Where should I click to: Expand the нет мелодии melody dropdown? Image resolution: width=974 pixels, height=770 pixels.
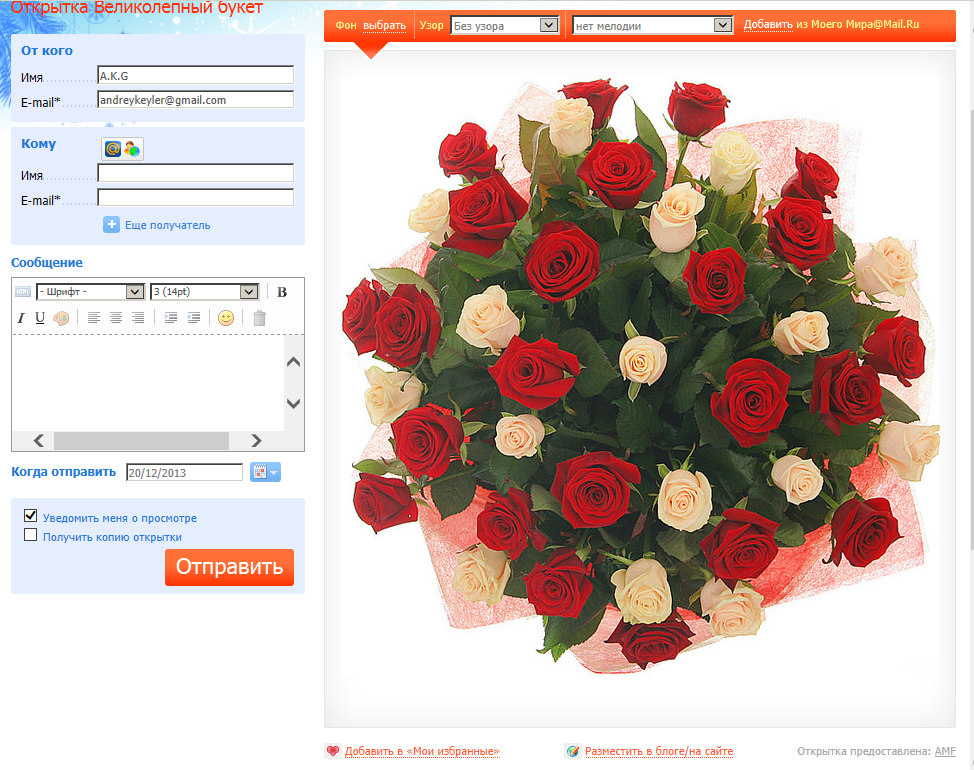pyautogui.click(x=652, y=25)
